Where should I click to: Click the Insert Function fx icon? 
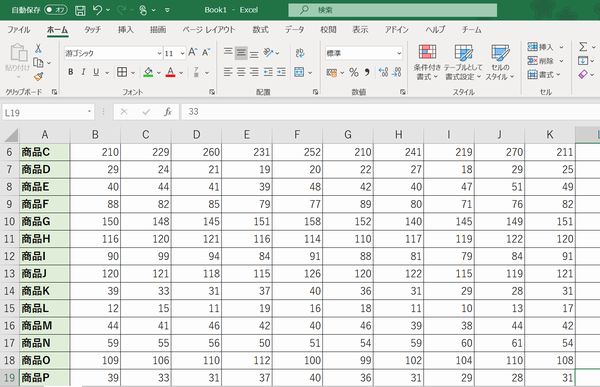[x=168, y=112]
